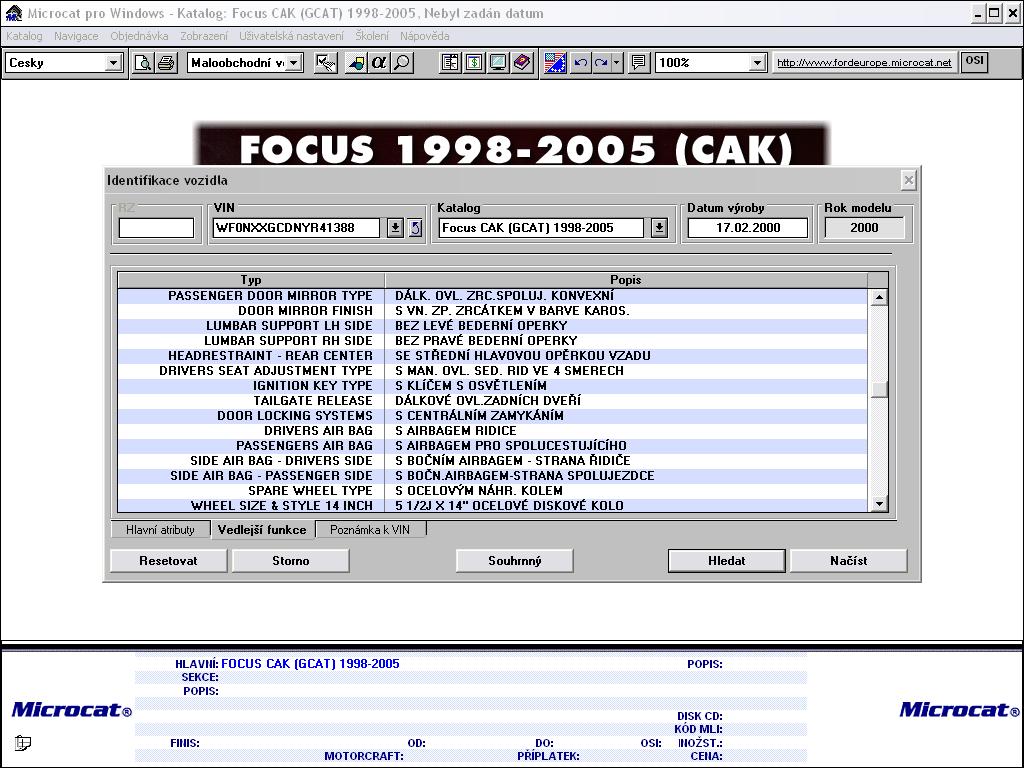Open the fordeurope.microcat.net link

(x=864, y=63)
